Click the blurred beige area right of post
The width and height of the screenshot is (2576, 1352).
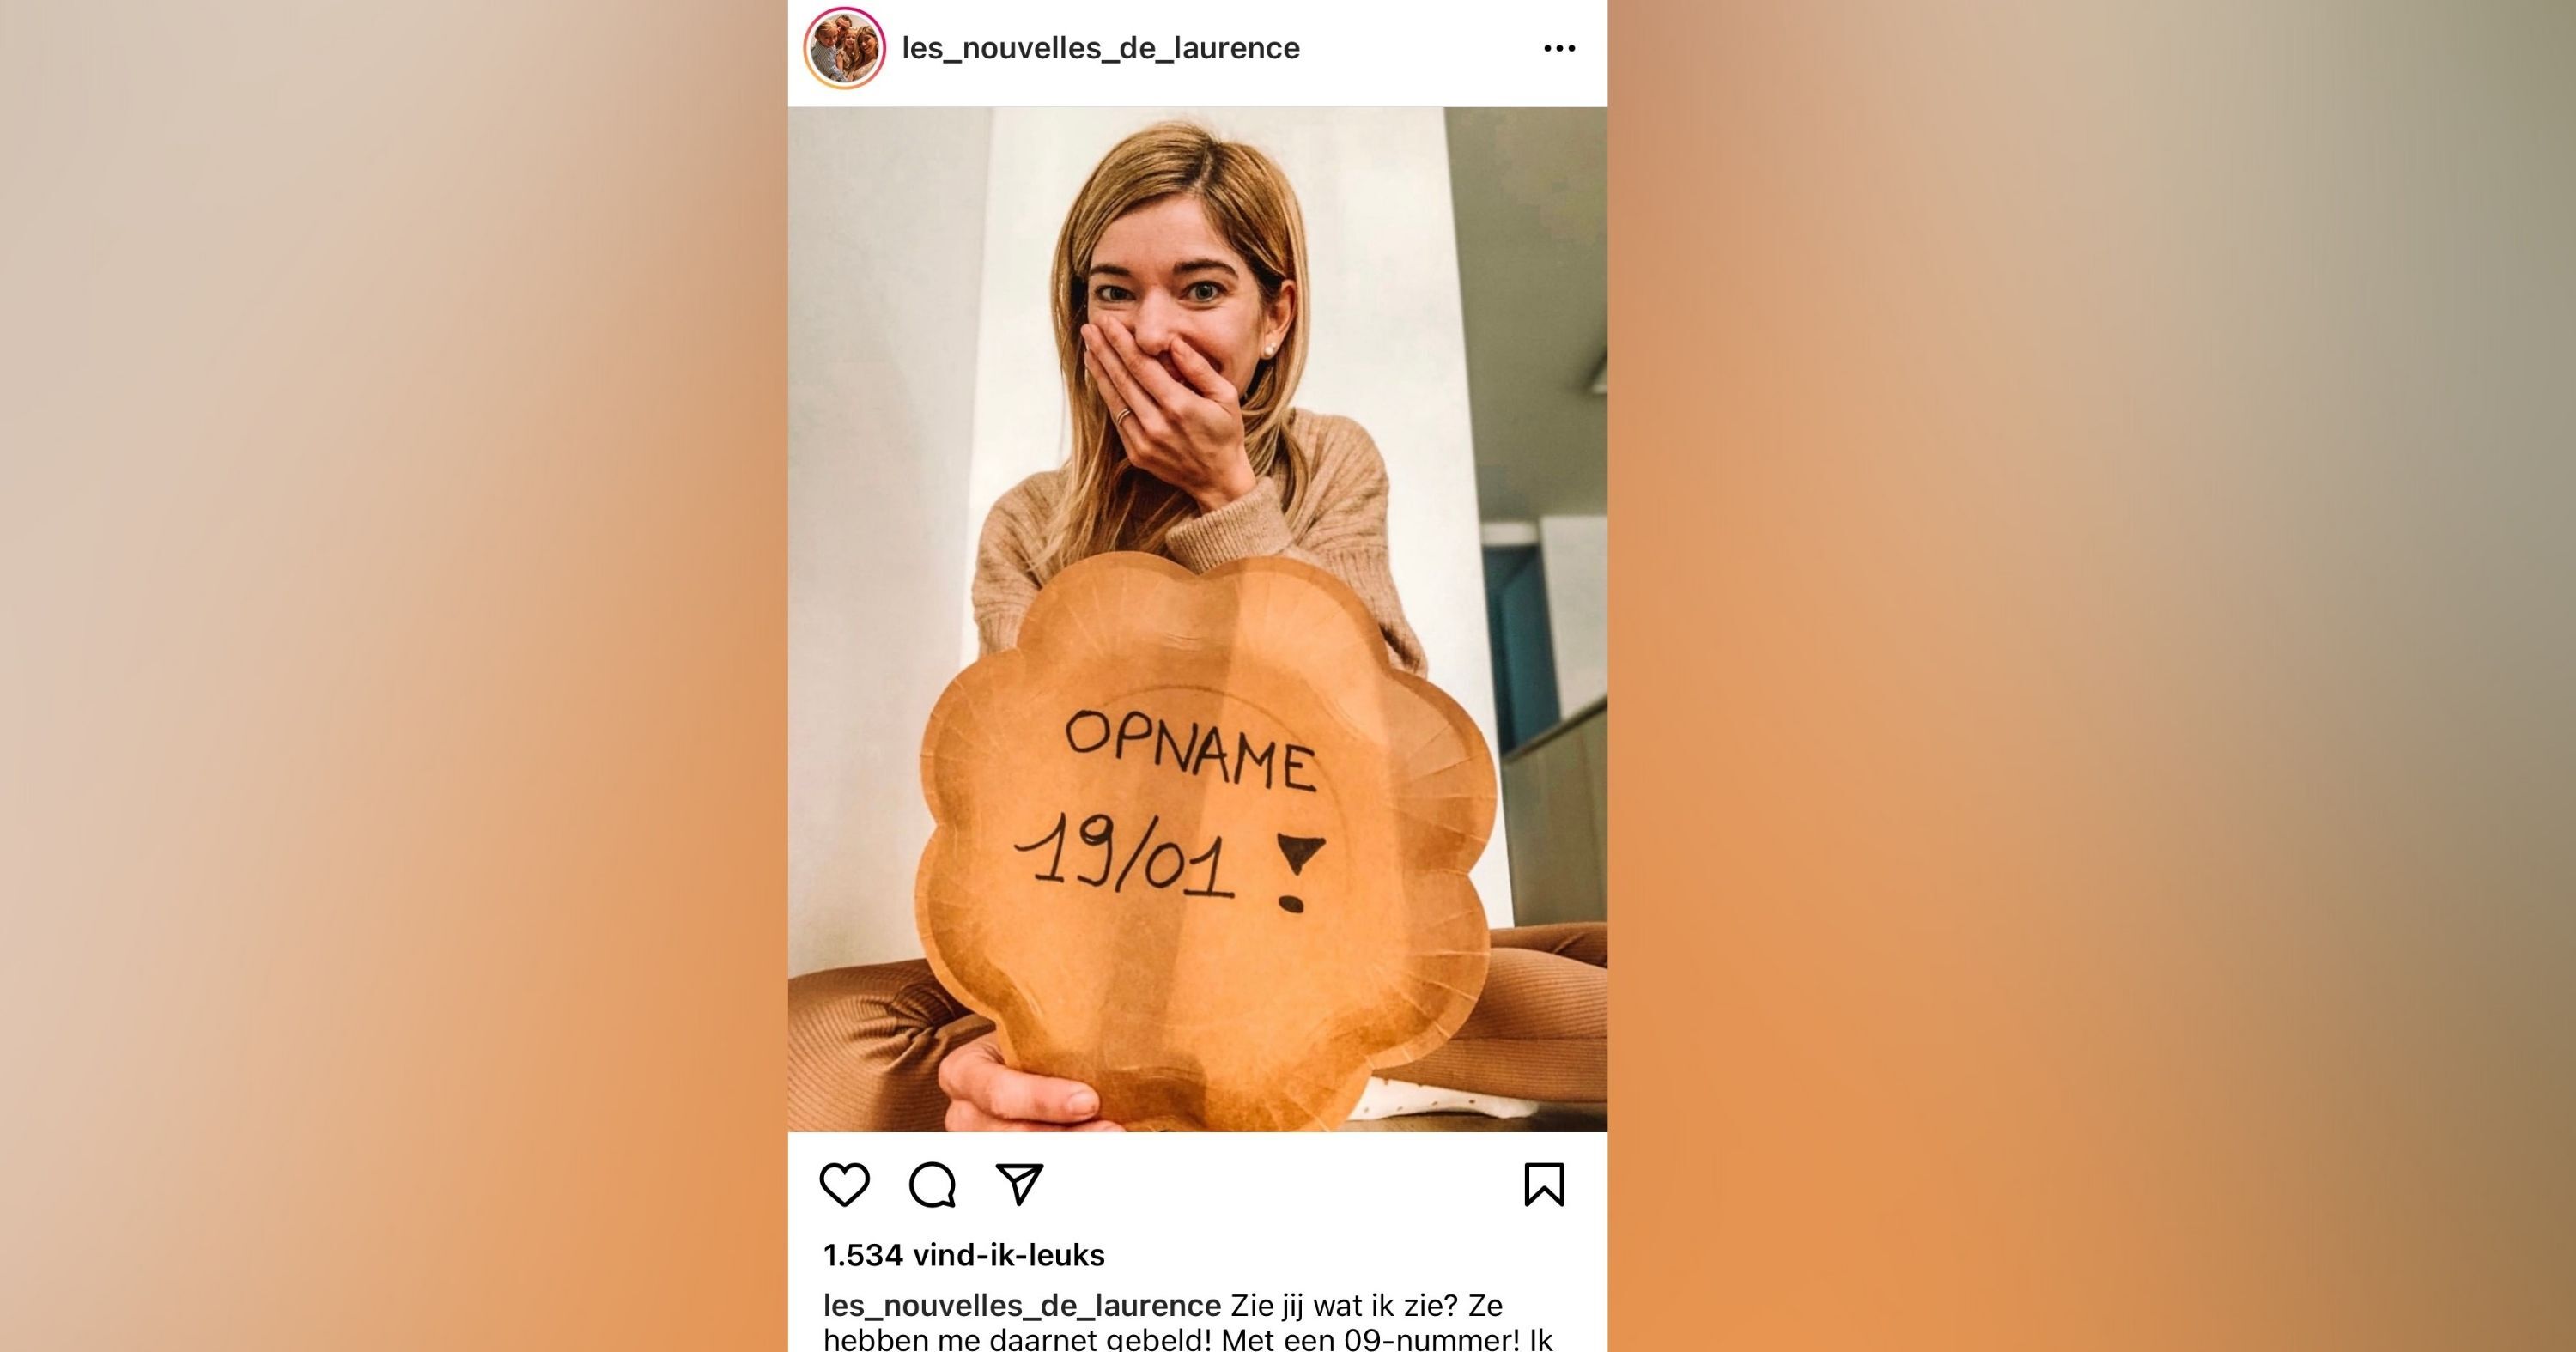click(x=2092, y=676)
